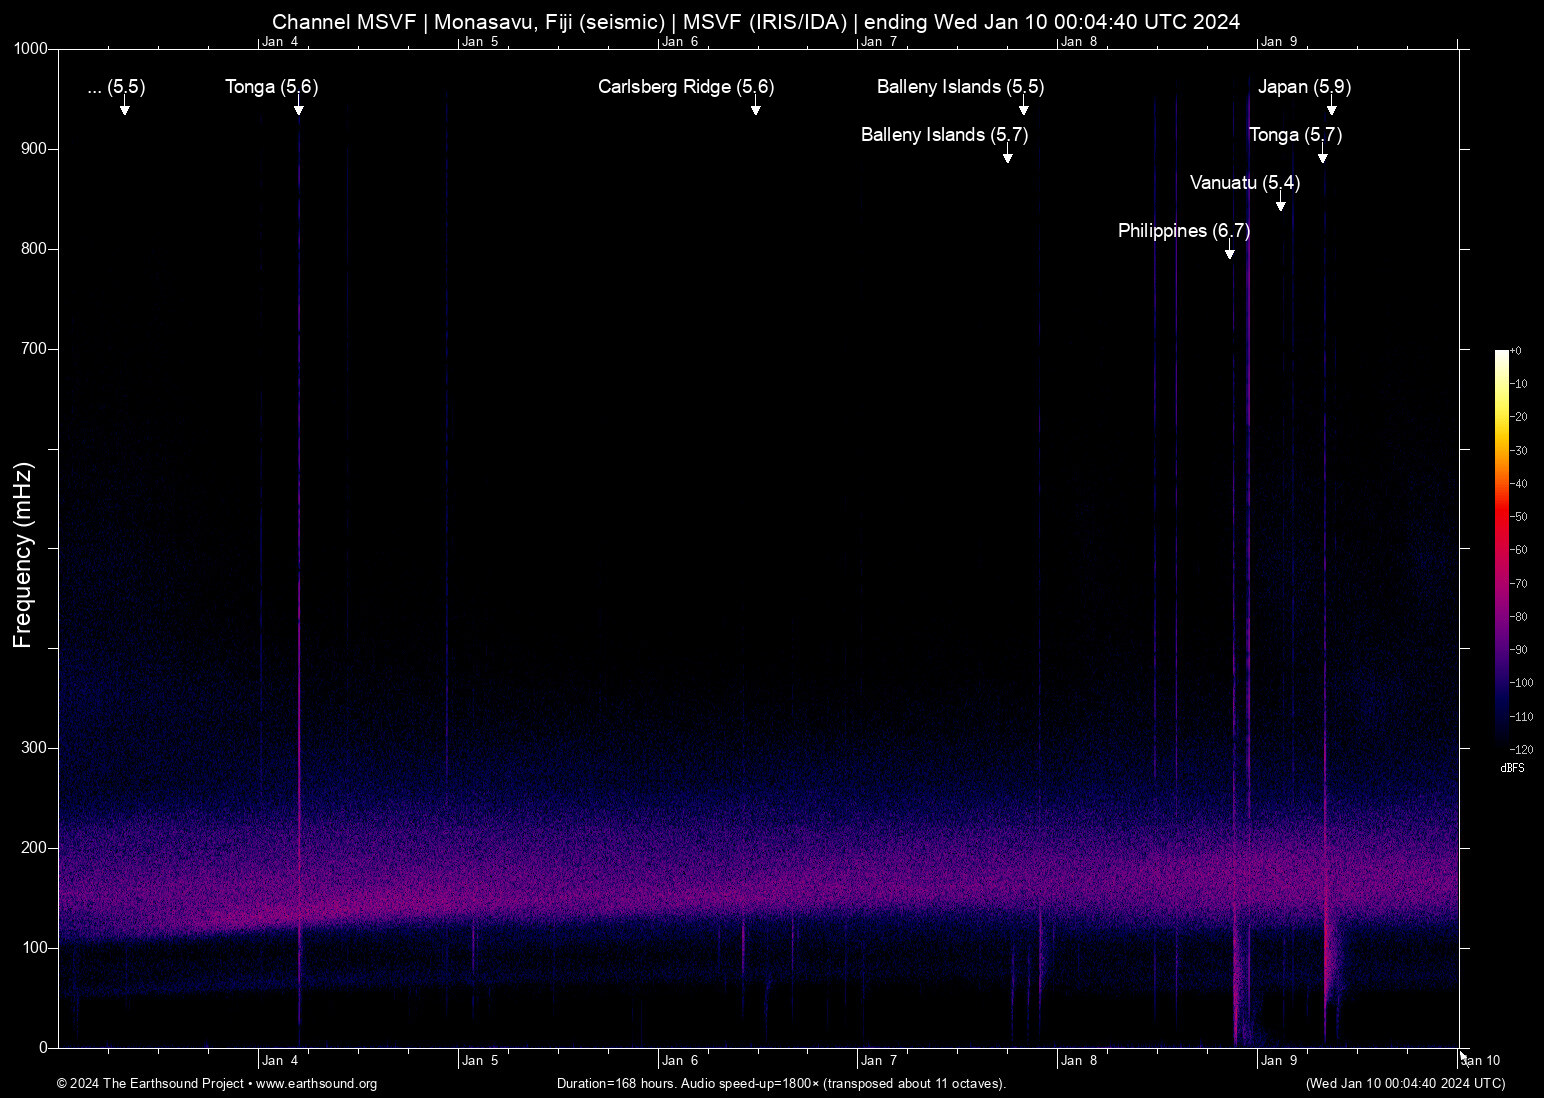Click the Balleny Islands (5.5) annotation

point(958,87)
